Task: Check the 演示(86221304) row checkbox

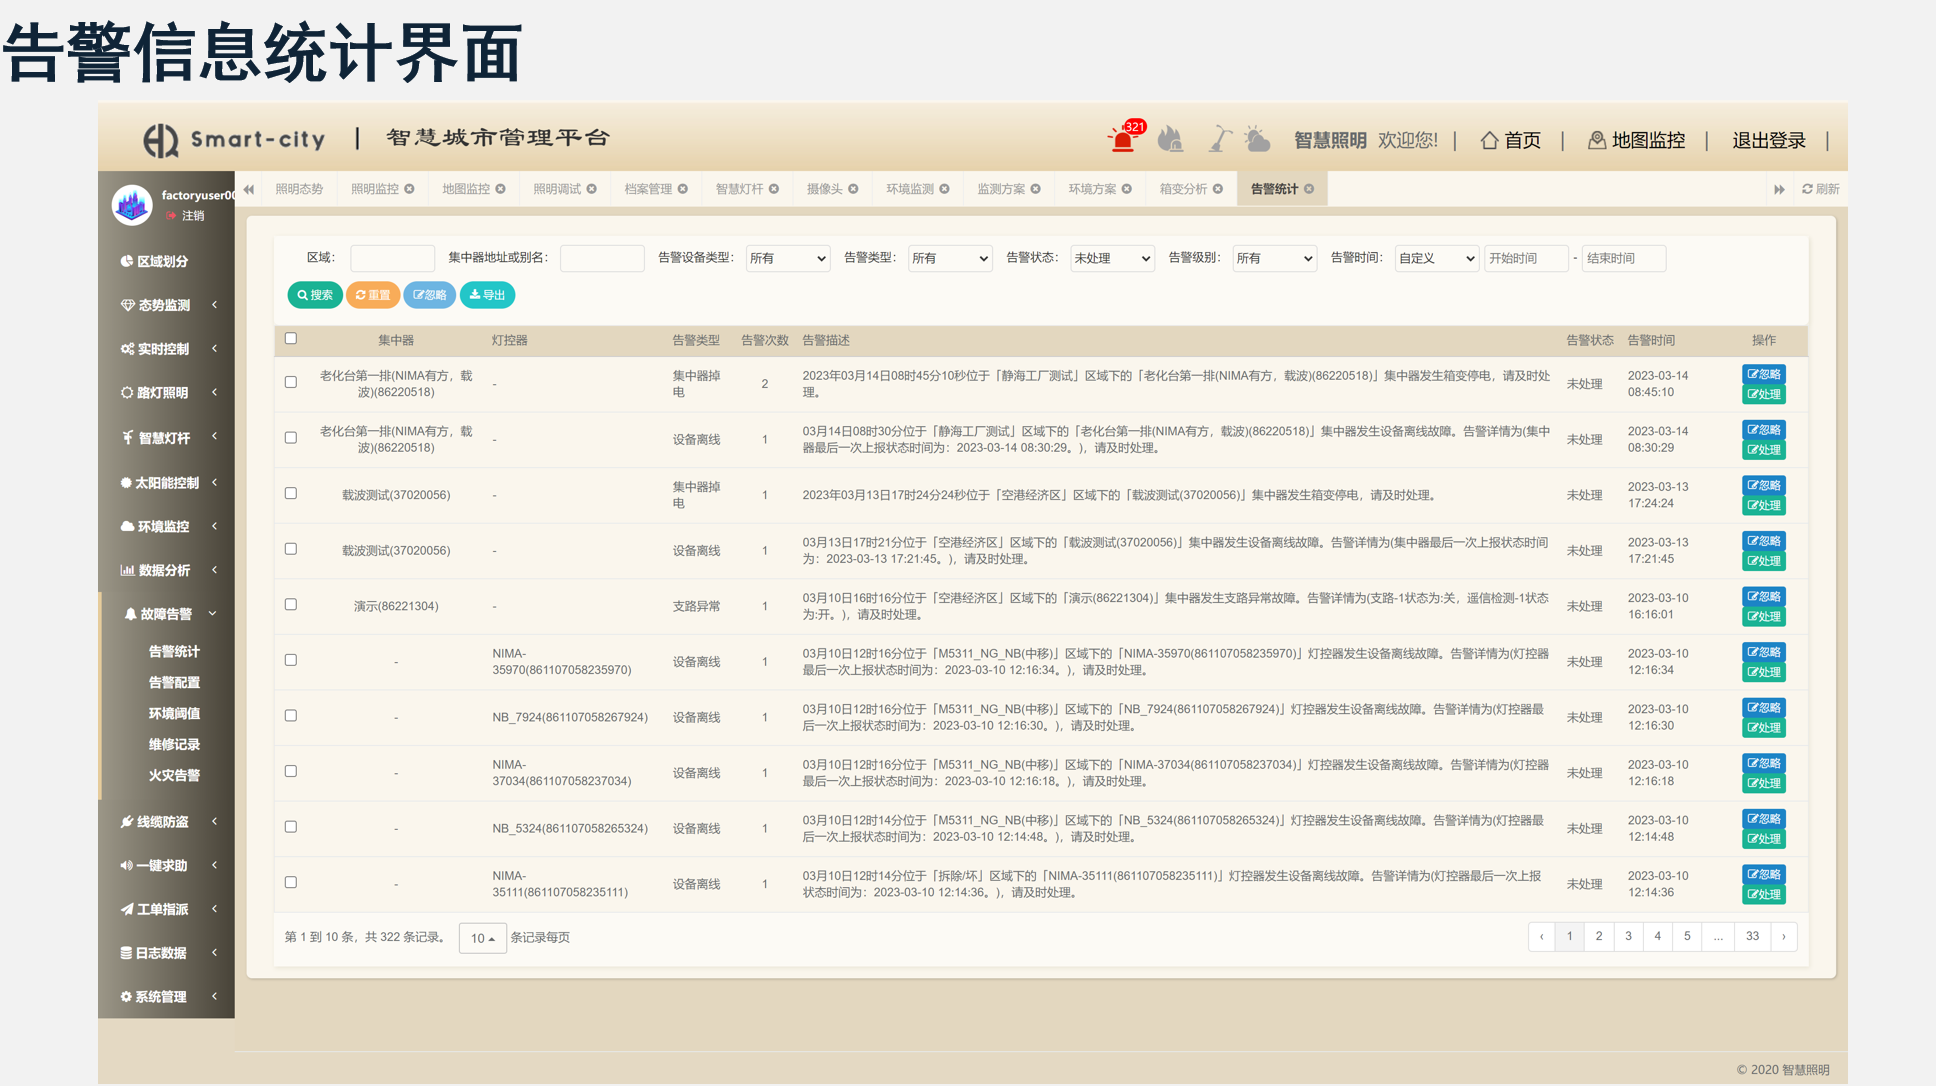Action: [x=291, y=605]
